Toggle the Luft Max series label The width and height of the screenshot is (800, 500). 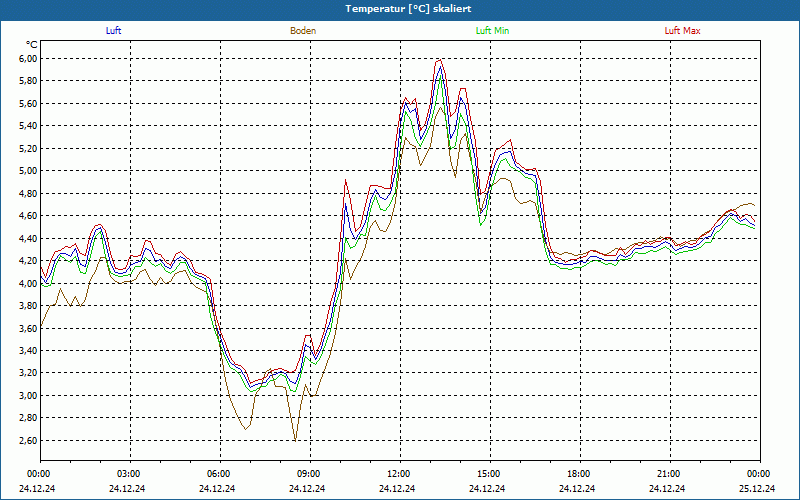point(682,31)
